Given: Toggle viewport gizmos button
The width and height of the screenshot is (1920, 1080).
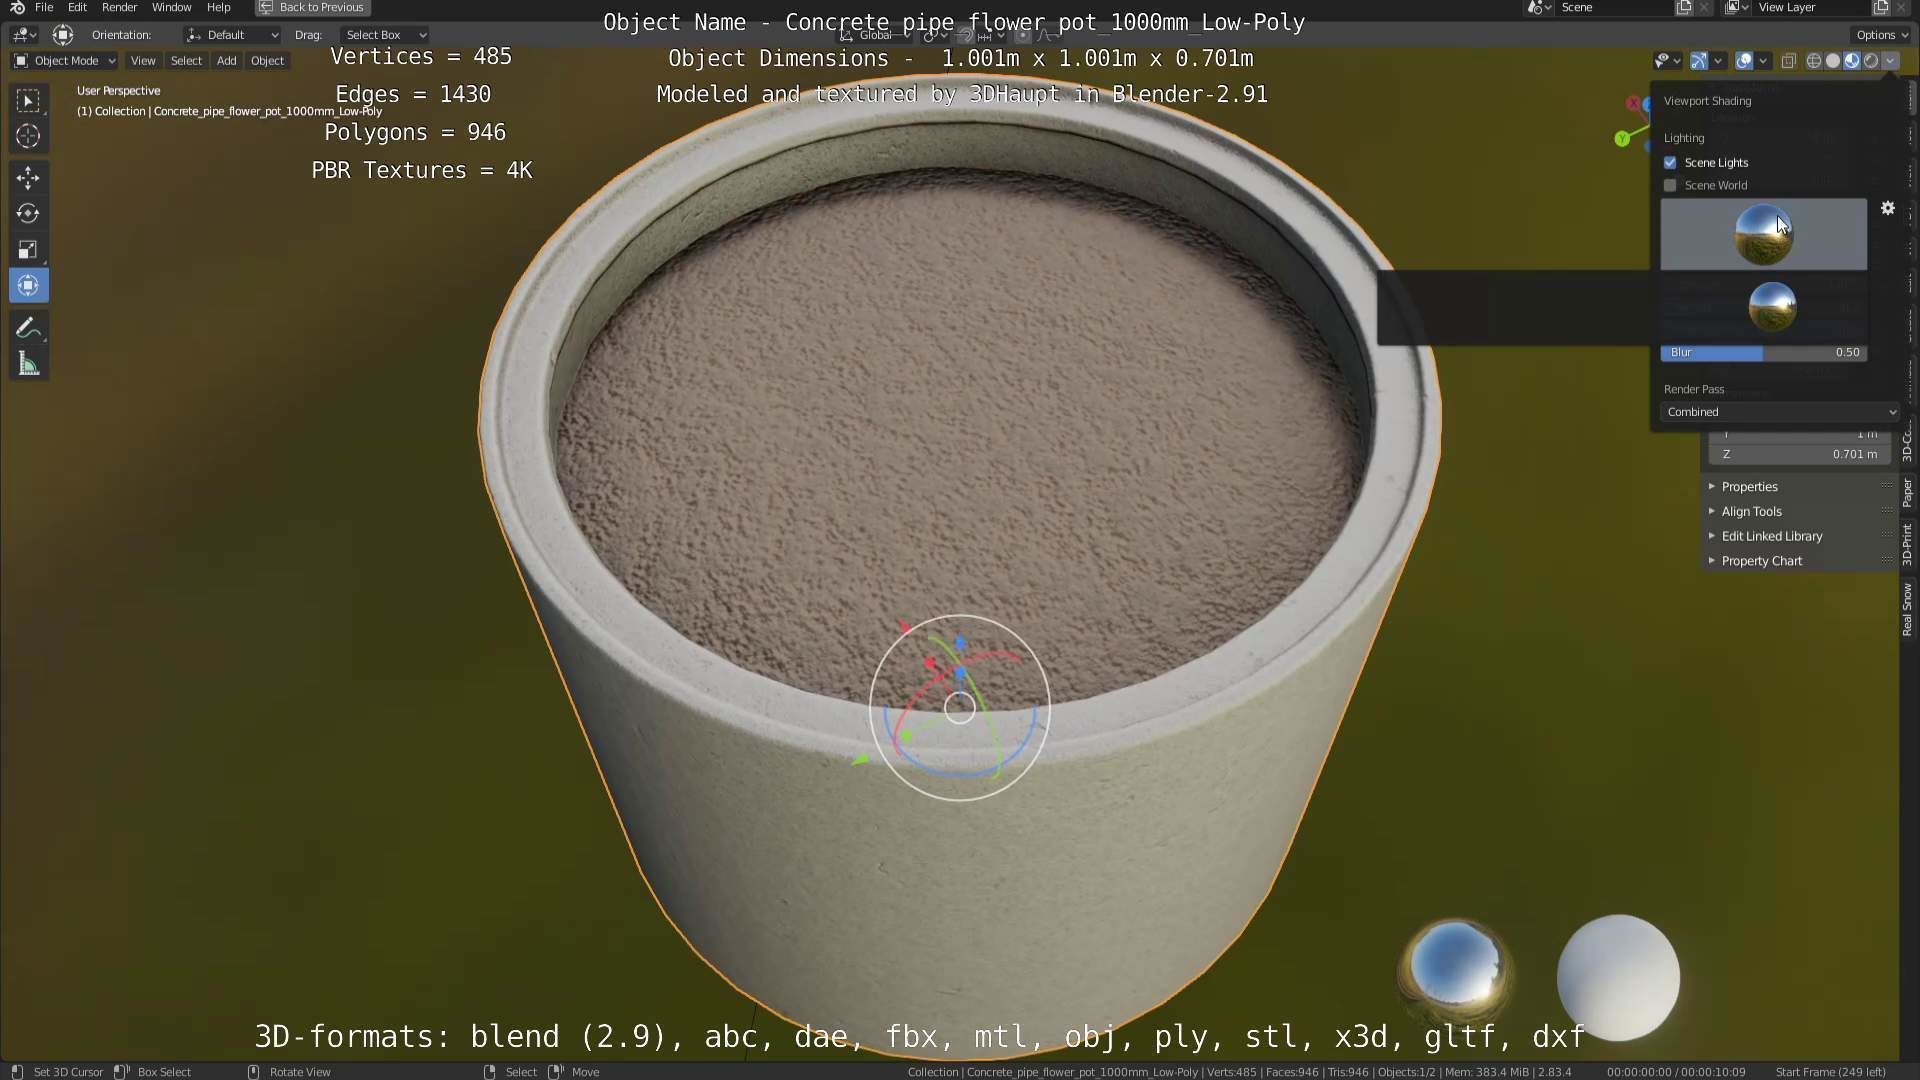Looking at the screenshot, I should (x=1699, y=61).
